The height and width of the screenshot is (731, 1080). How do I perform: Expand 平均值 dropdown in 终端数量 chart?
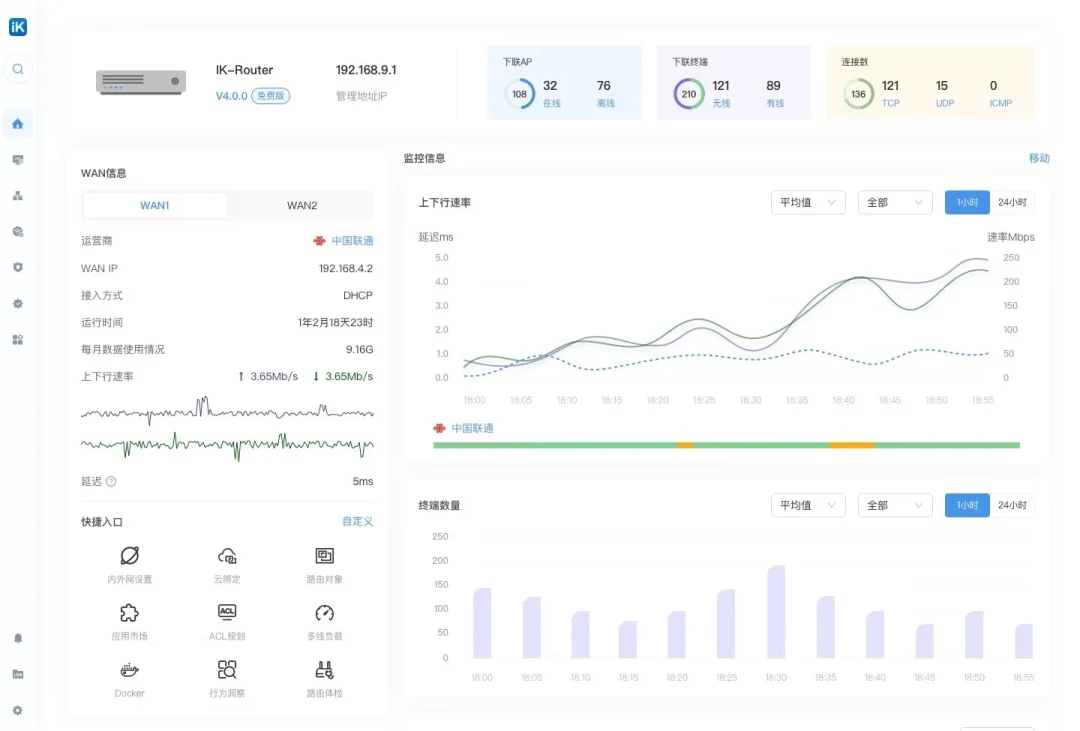tap(808, 506)
